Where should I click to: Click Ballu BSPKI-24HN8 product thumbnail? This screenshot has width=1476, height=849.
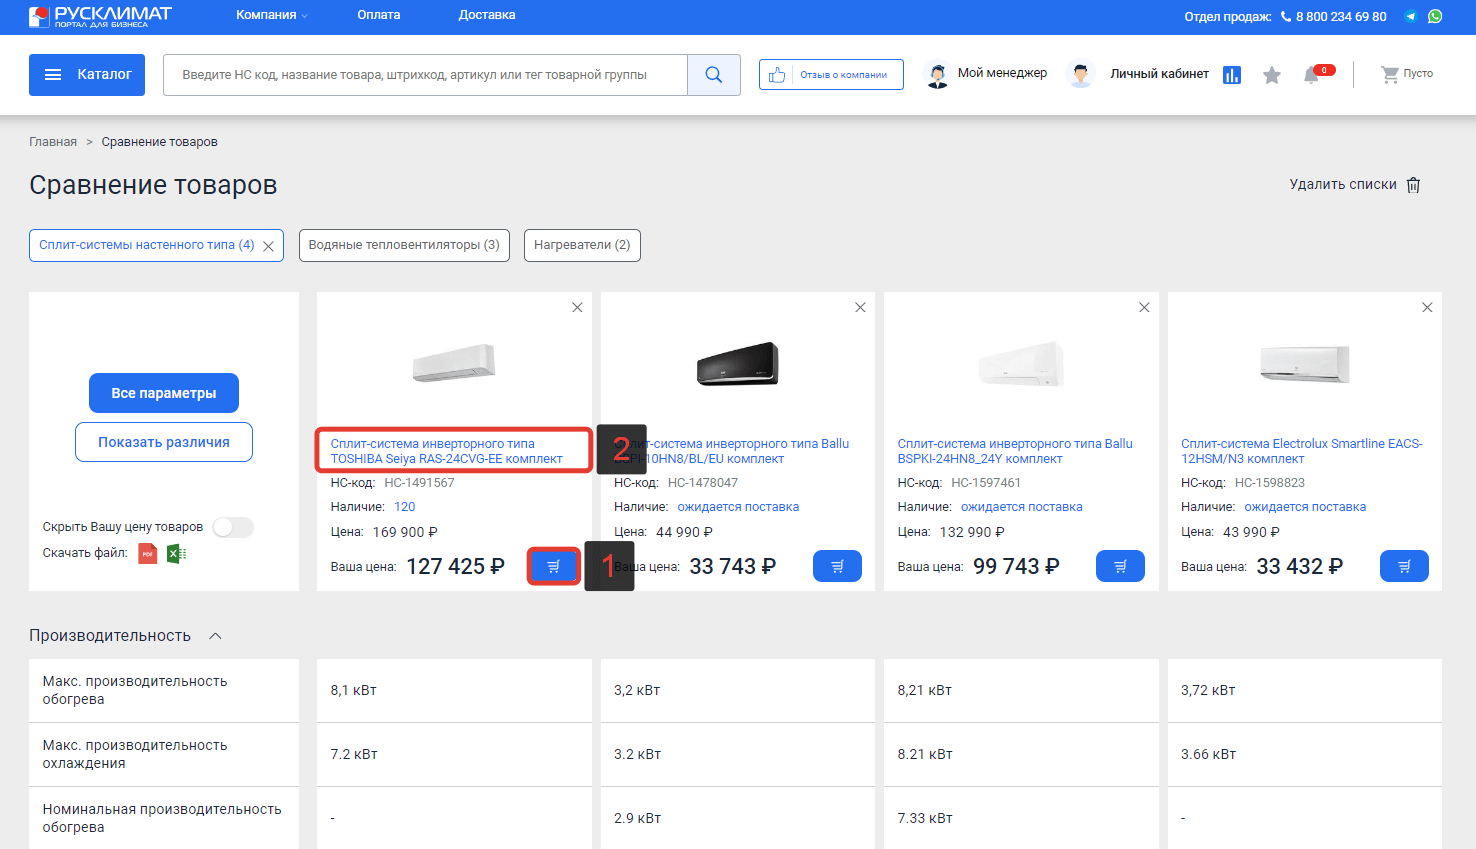tap(1021, 364)
